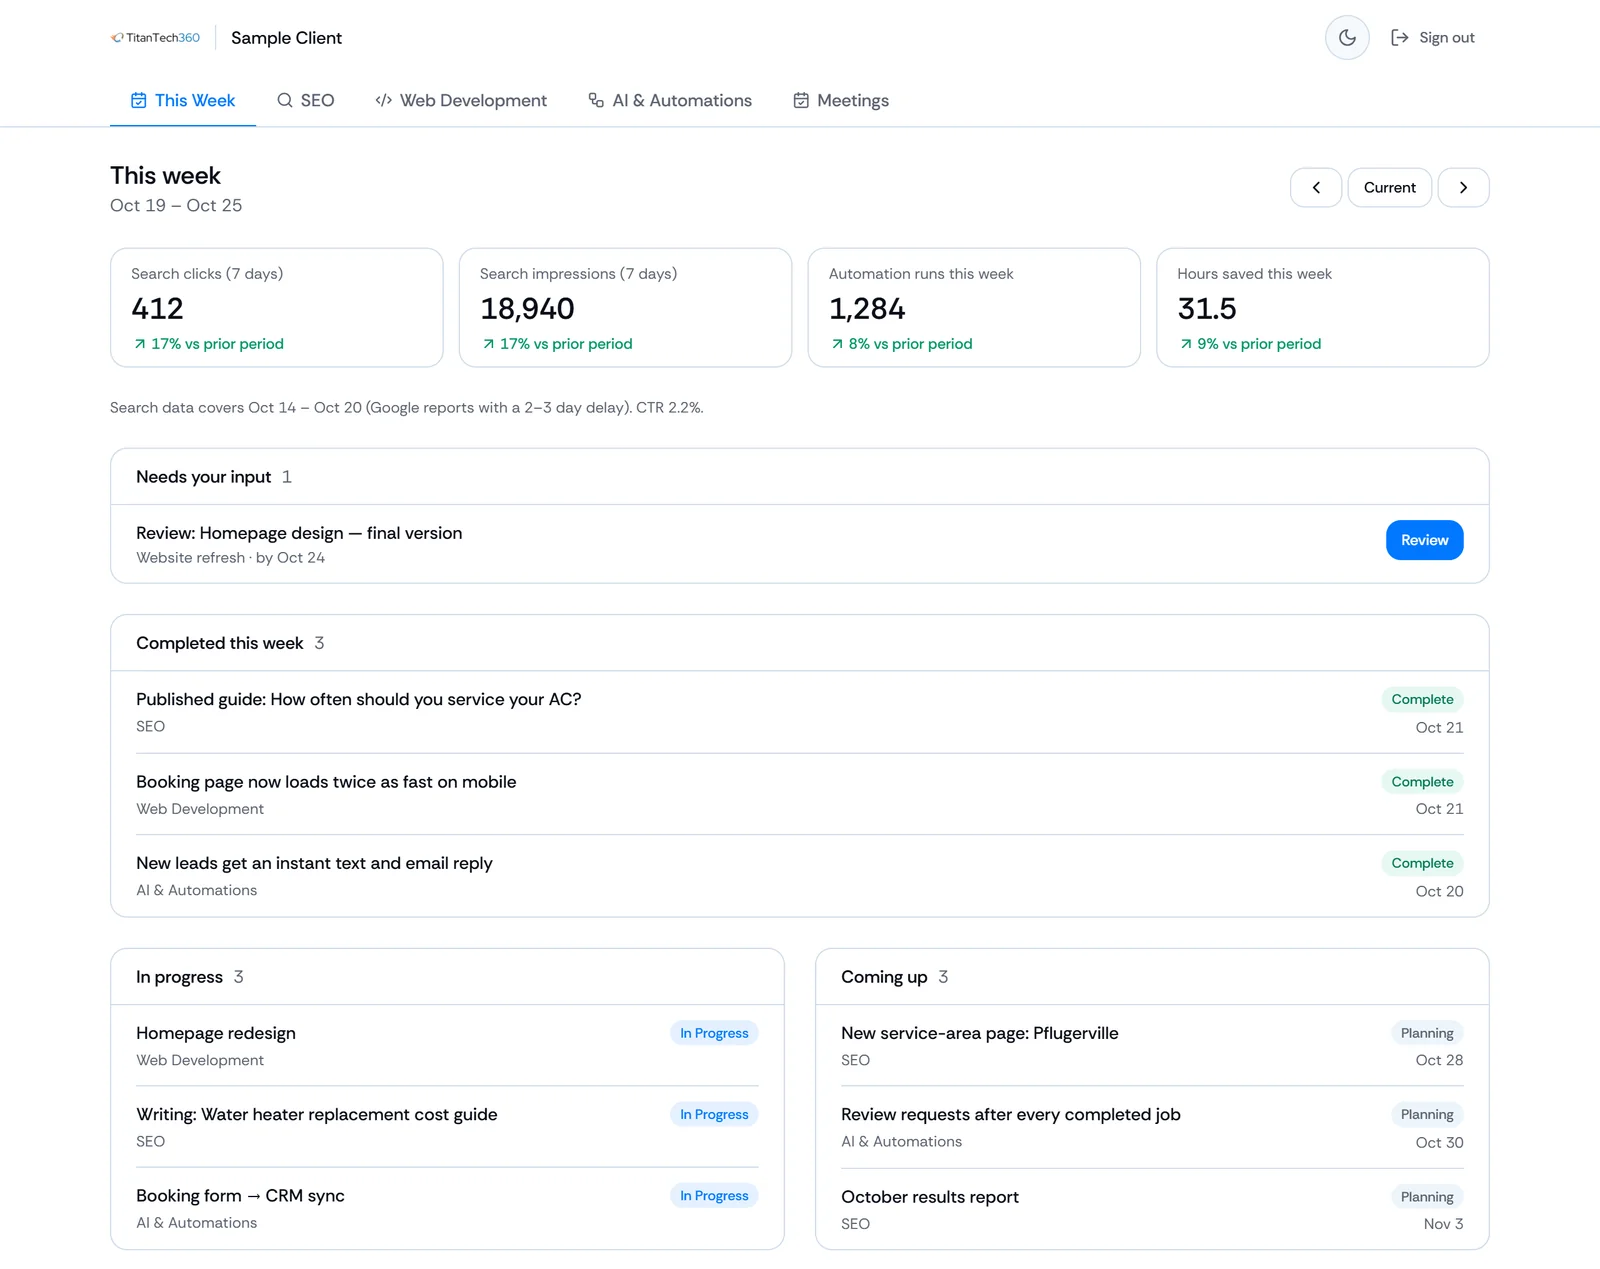
Task: Switch to the SEO tab
Action: 306,101
